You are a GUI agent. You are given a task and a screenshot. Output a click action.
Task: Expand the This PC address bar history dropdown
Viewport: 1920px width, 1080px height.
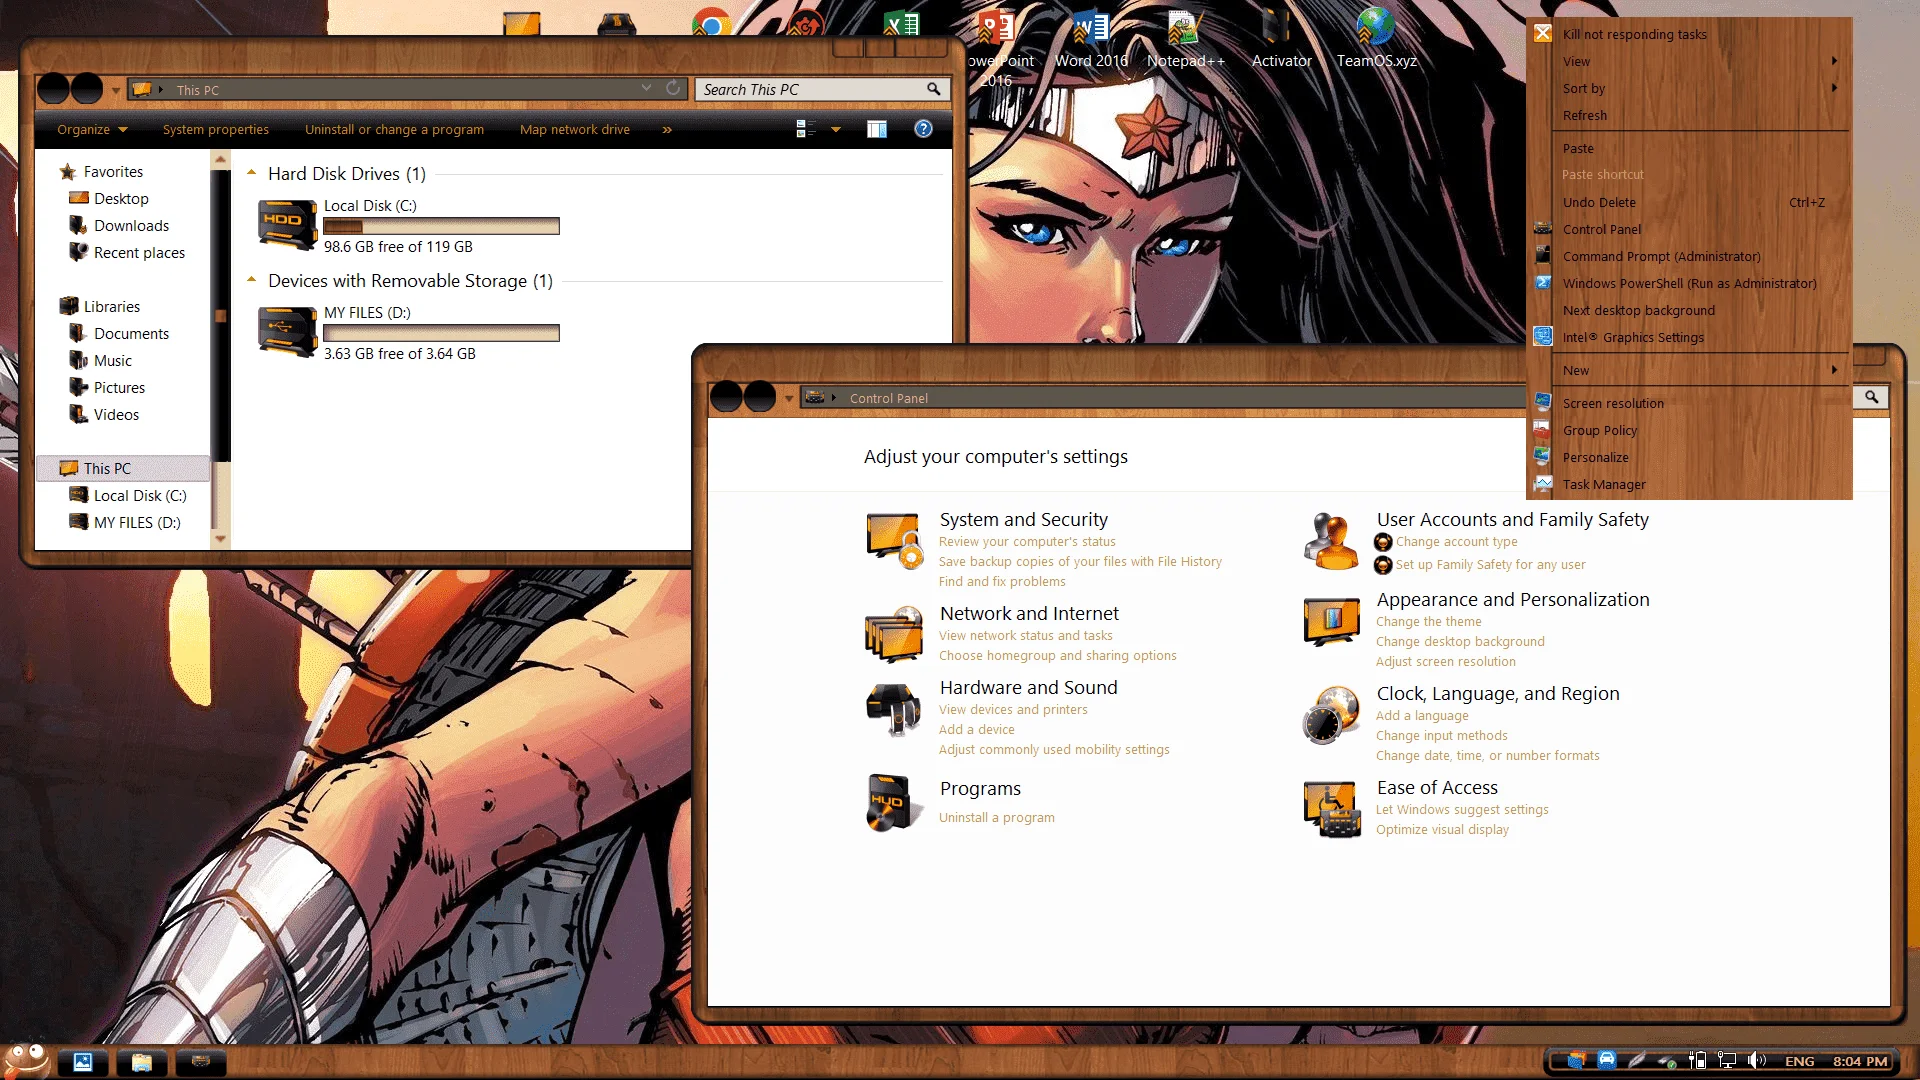[647, 88]
